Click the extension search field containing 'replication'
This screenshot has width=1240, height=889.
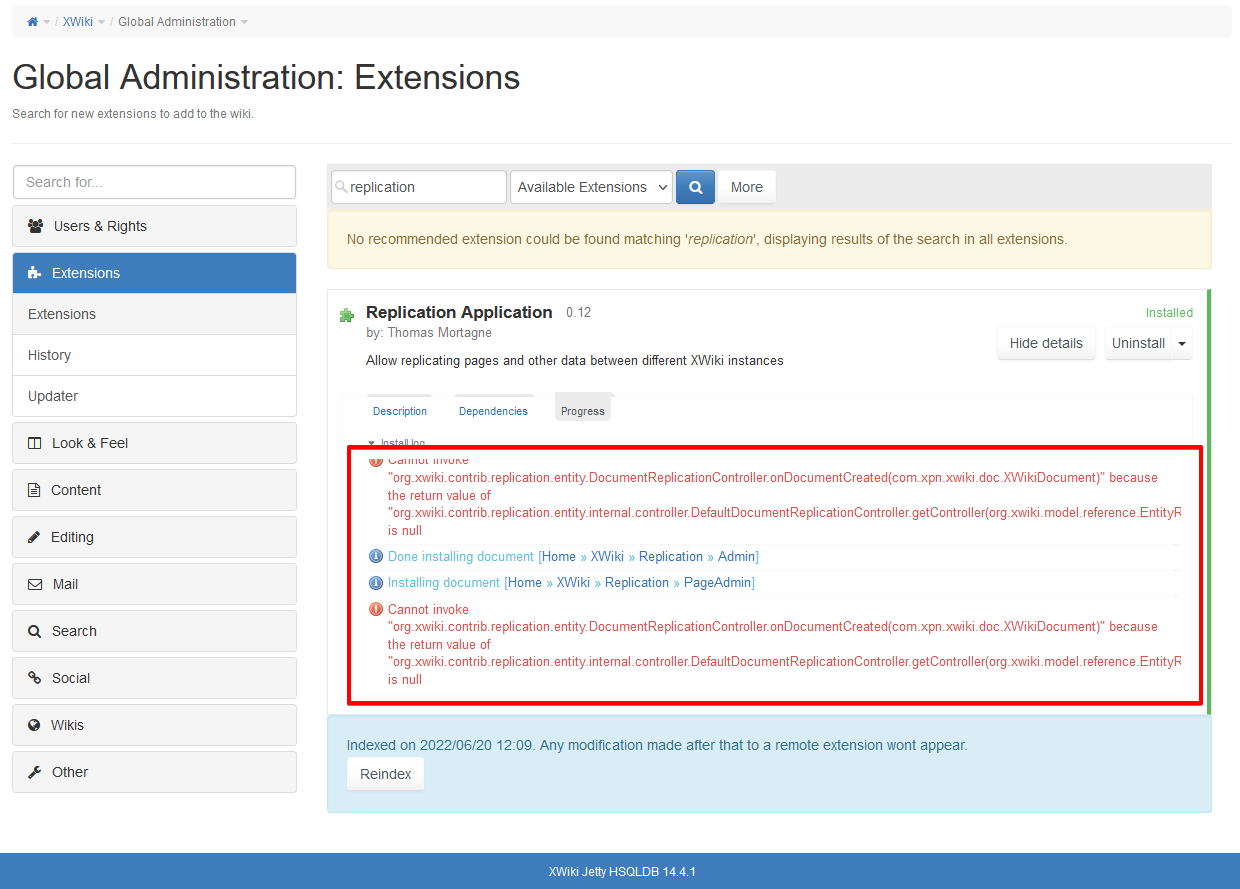click(x=419, y=187)
